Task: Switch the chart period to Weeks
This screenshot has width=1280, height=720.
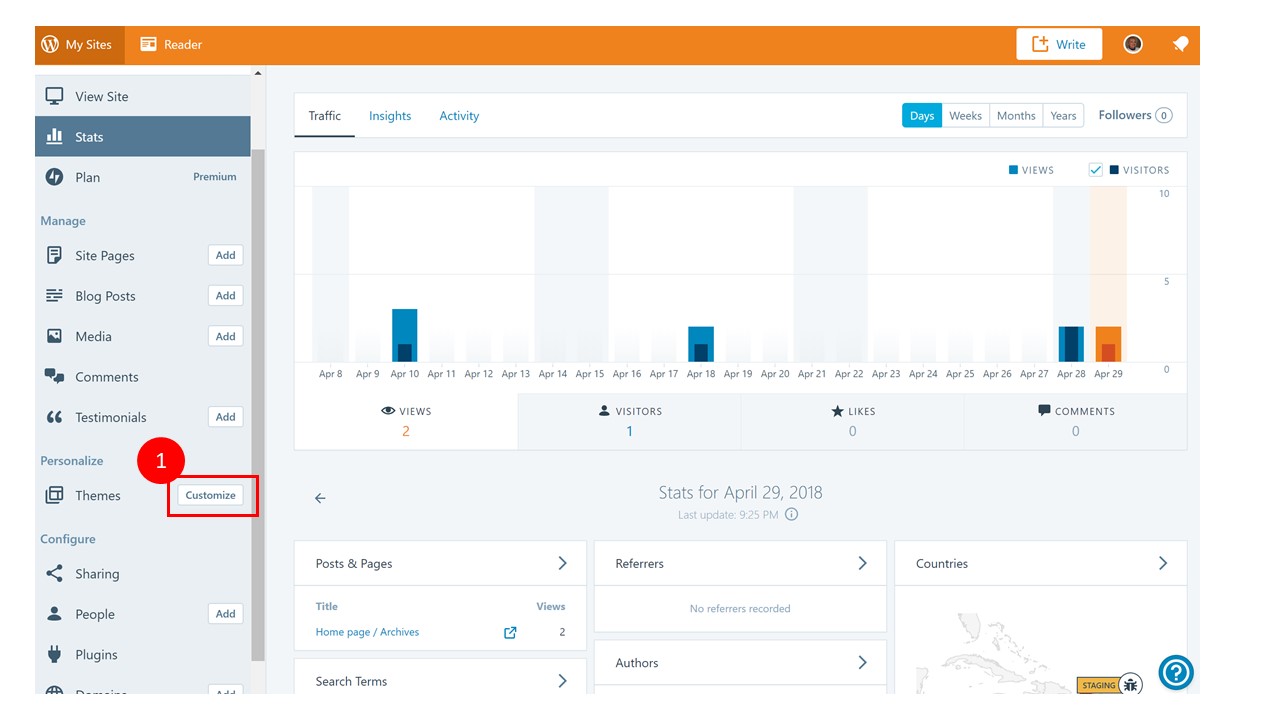Action: point(965,116)
